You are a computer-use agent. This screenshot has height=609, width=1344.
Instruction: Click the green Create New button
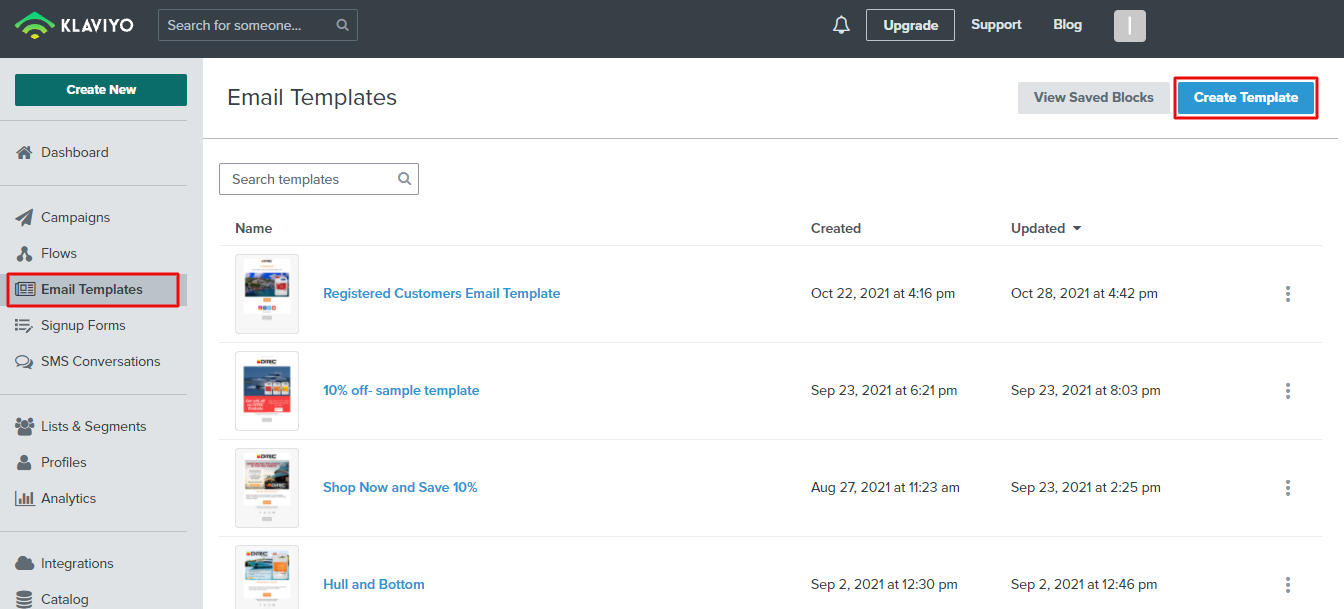[101, 90]
